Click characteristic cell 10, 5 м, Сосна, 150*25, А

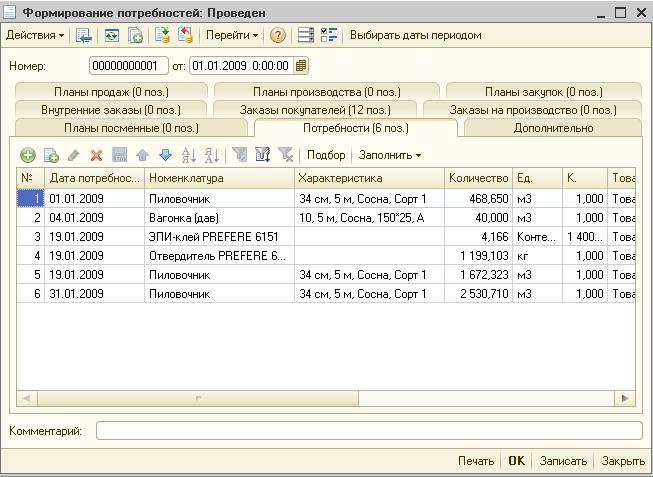[369, 218]
